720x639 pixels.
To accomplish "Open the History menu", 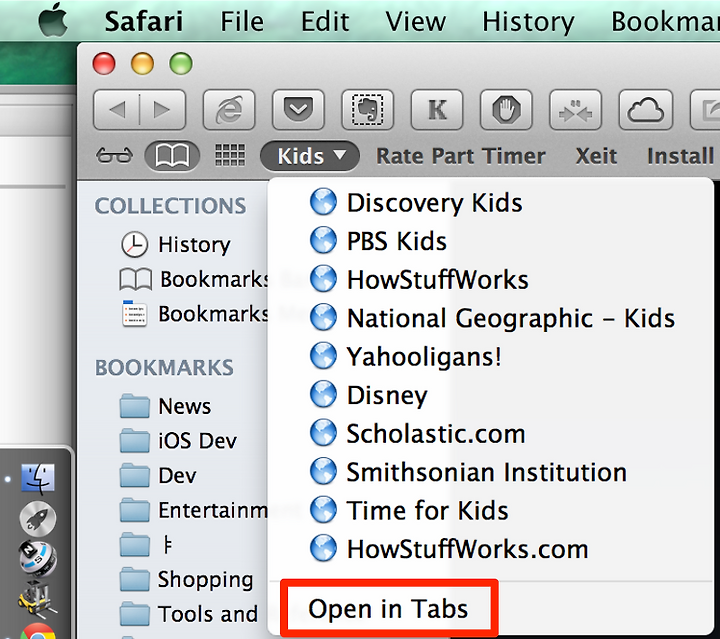I will pyautogui.click(x=528, y=22).
